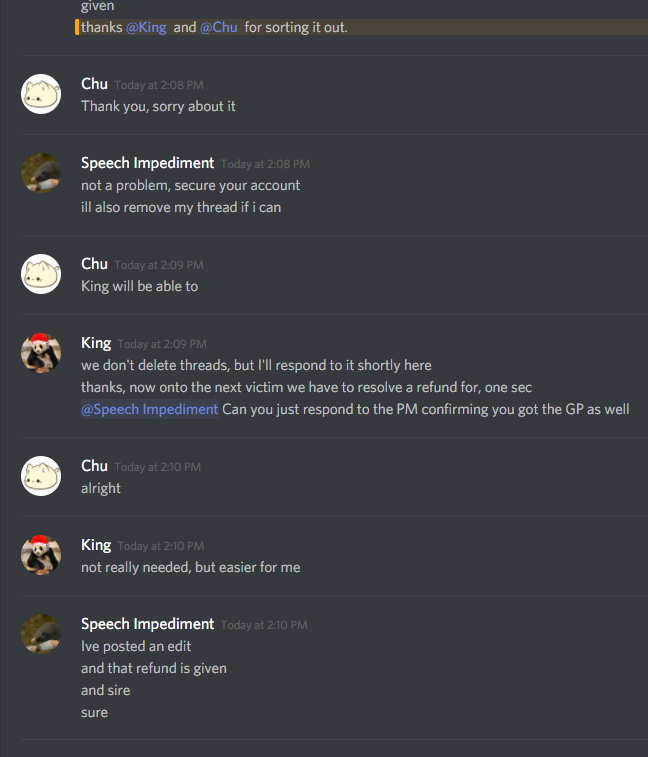Click the Speech Impediment username above 'not a problem'
Screen dimensions: 648x757
(x=147, y=163)
